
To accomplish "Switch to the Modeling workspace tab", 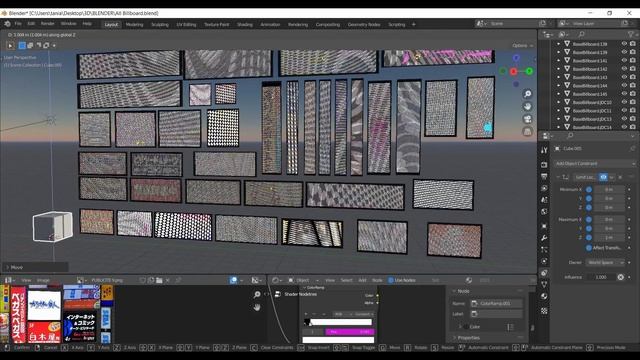I will pyautogui.click(x=134, y=24).
